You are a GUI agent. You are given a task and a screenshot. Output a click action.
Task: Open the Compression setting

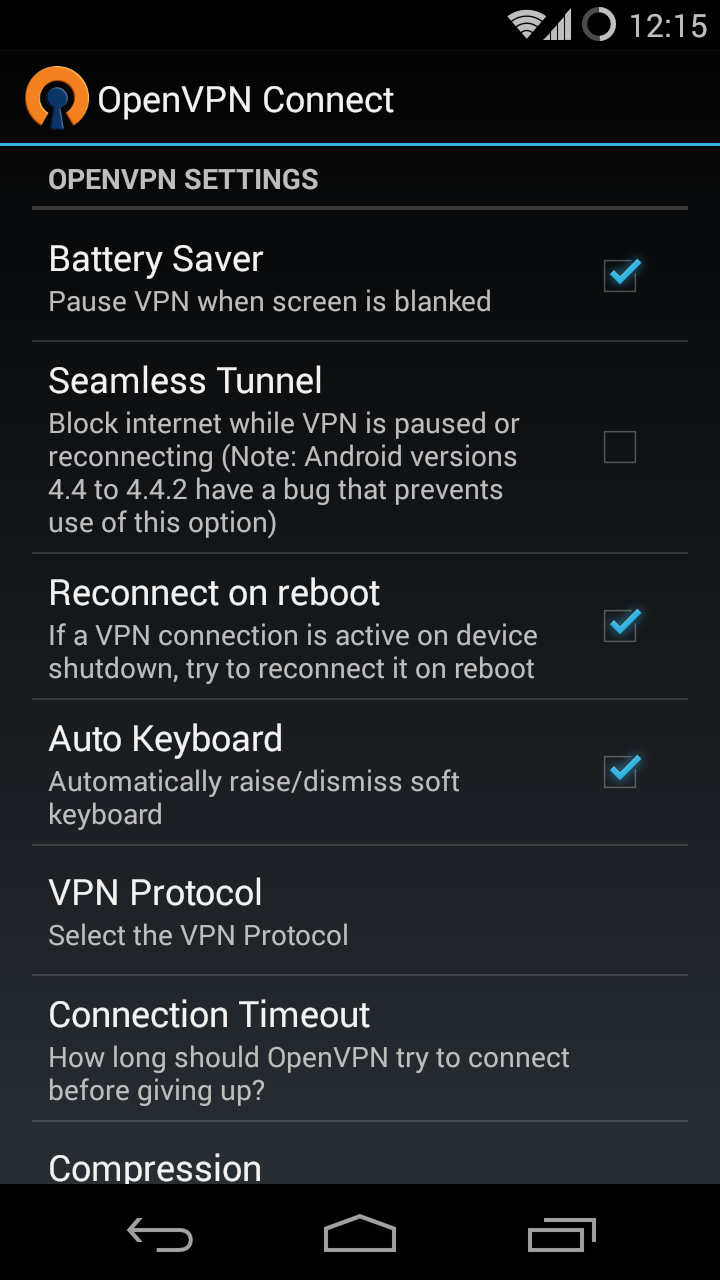click(155, 1166)
